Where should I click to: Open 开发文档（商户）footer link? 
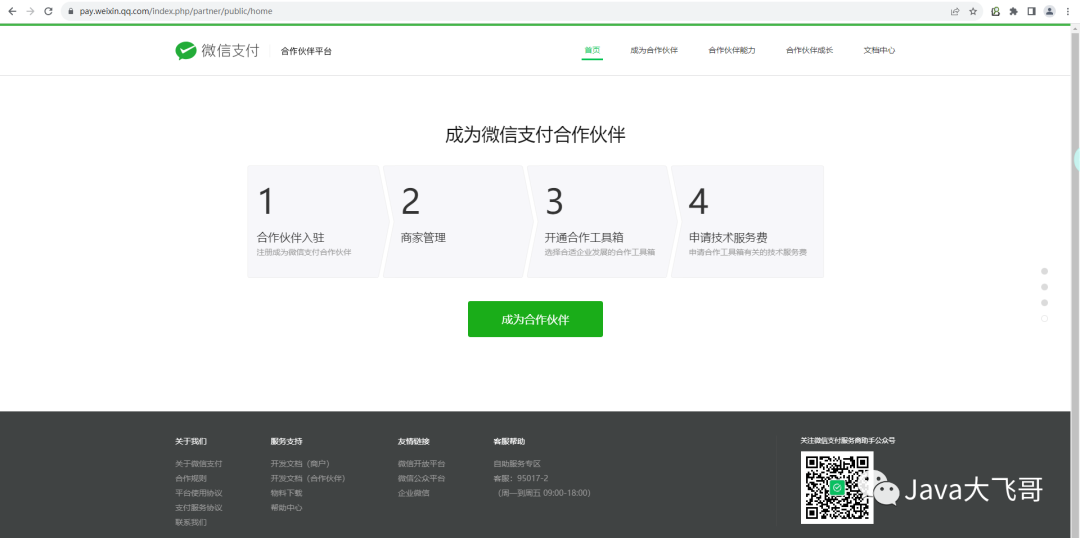tap(300, 464)
